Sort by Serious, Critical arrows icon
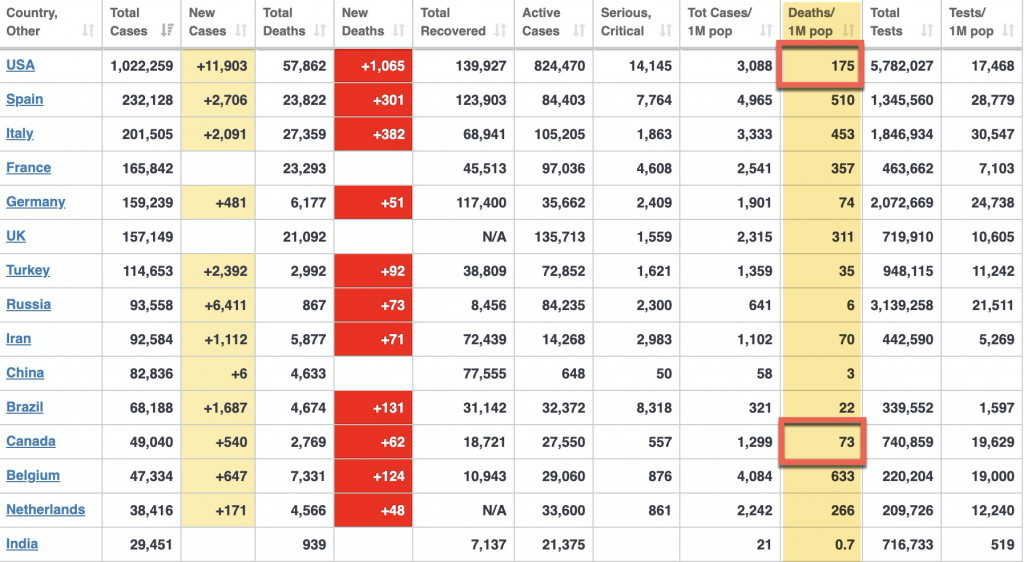Image resolution: width=1024 pixels, height=562 pixels. click(x=664, y=31)
